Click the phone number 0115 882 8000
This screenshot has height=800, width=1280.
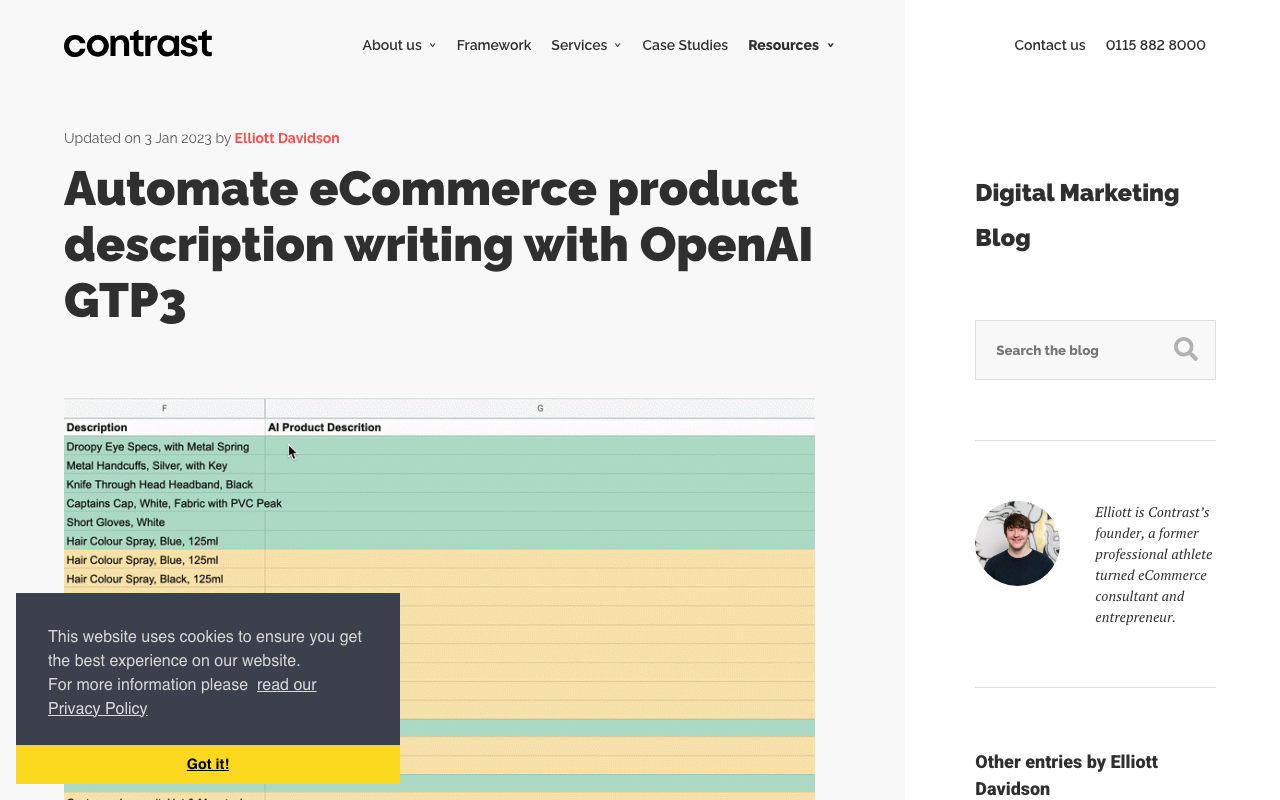click(x=1155, y=45)
